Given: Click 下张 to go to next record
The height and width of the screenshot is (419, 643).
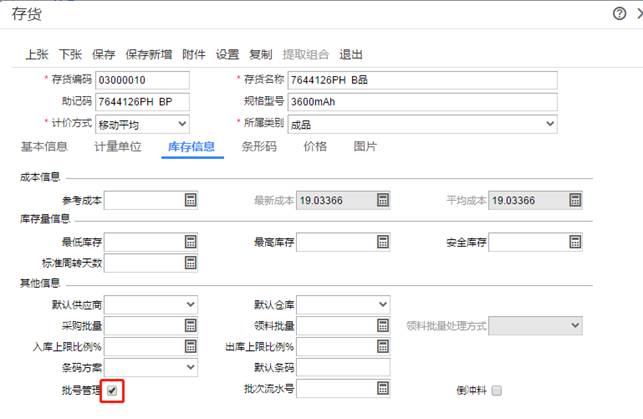Looking at the screenshot, I should 70,54.
